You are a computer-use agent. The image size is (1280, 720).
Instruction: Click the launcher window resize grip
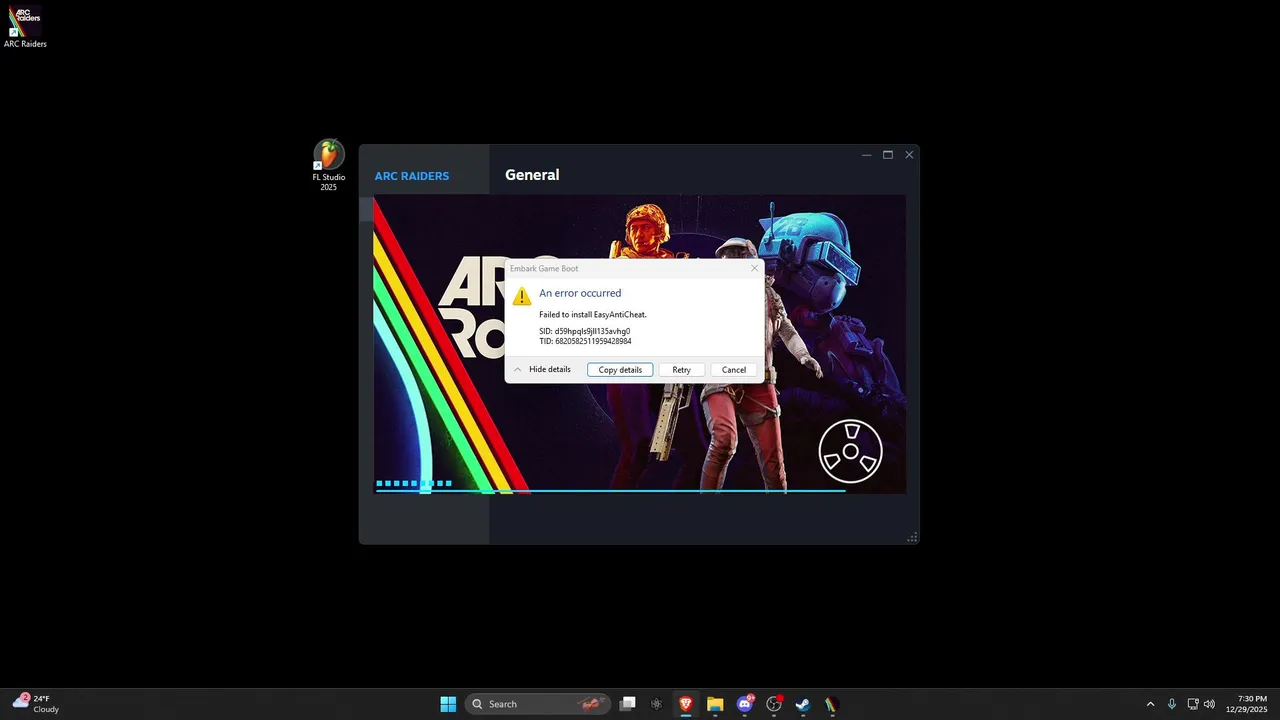pyautogui.click(x=912, y=538)
